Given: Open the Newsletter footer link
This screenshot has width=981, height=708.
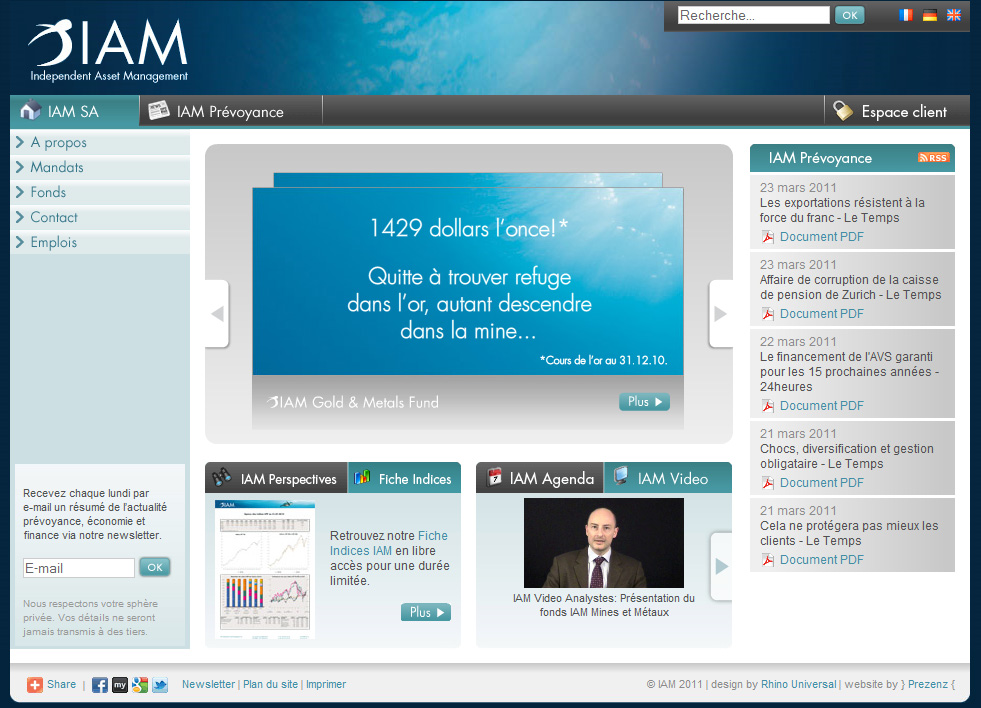Looking at the screenshot, I should pyautogui.click(x=208, y=684).
